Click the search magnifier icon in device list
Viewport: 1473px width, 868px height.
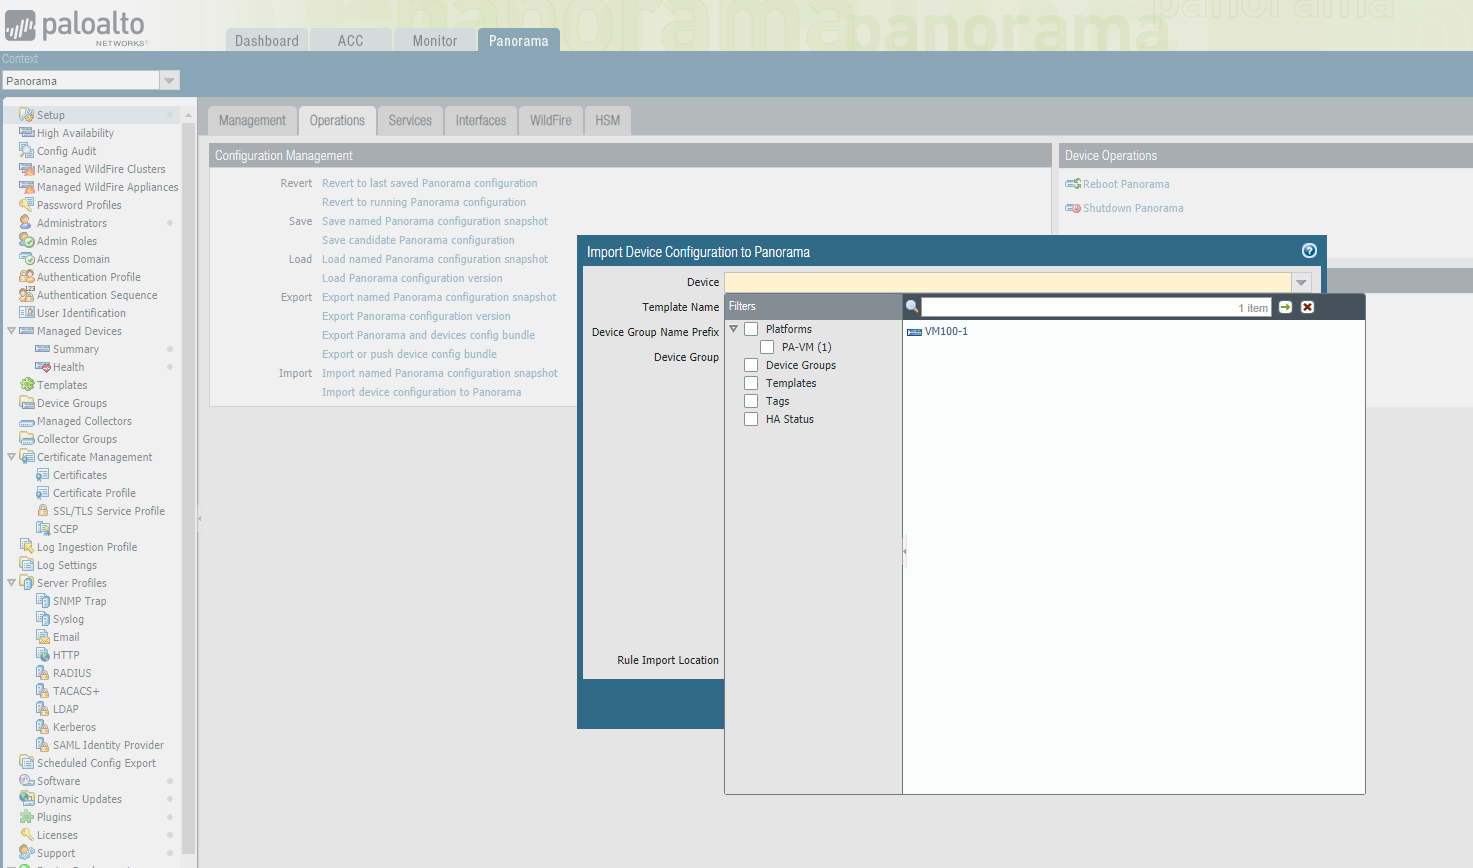912,307
